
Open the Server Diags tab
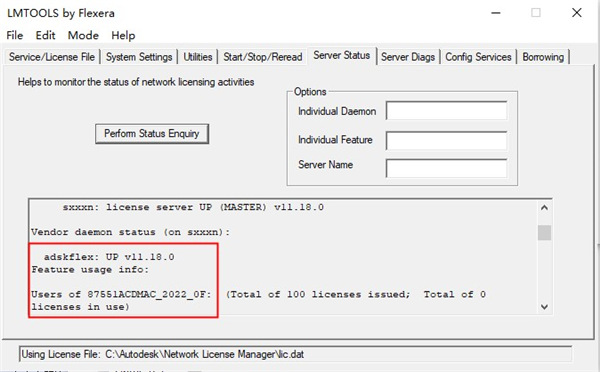(408, 57)
